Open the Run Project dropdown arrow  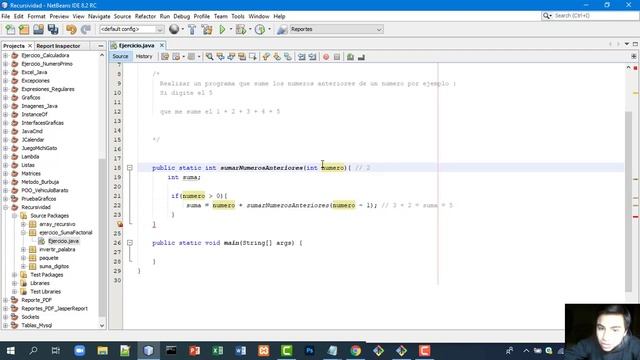point(231,29)
